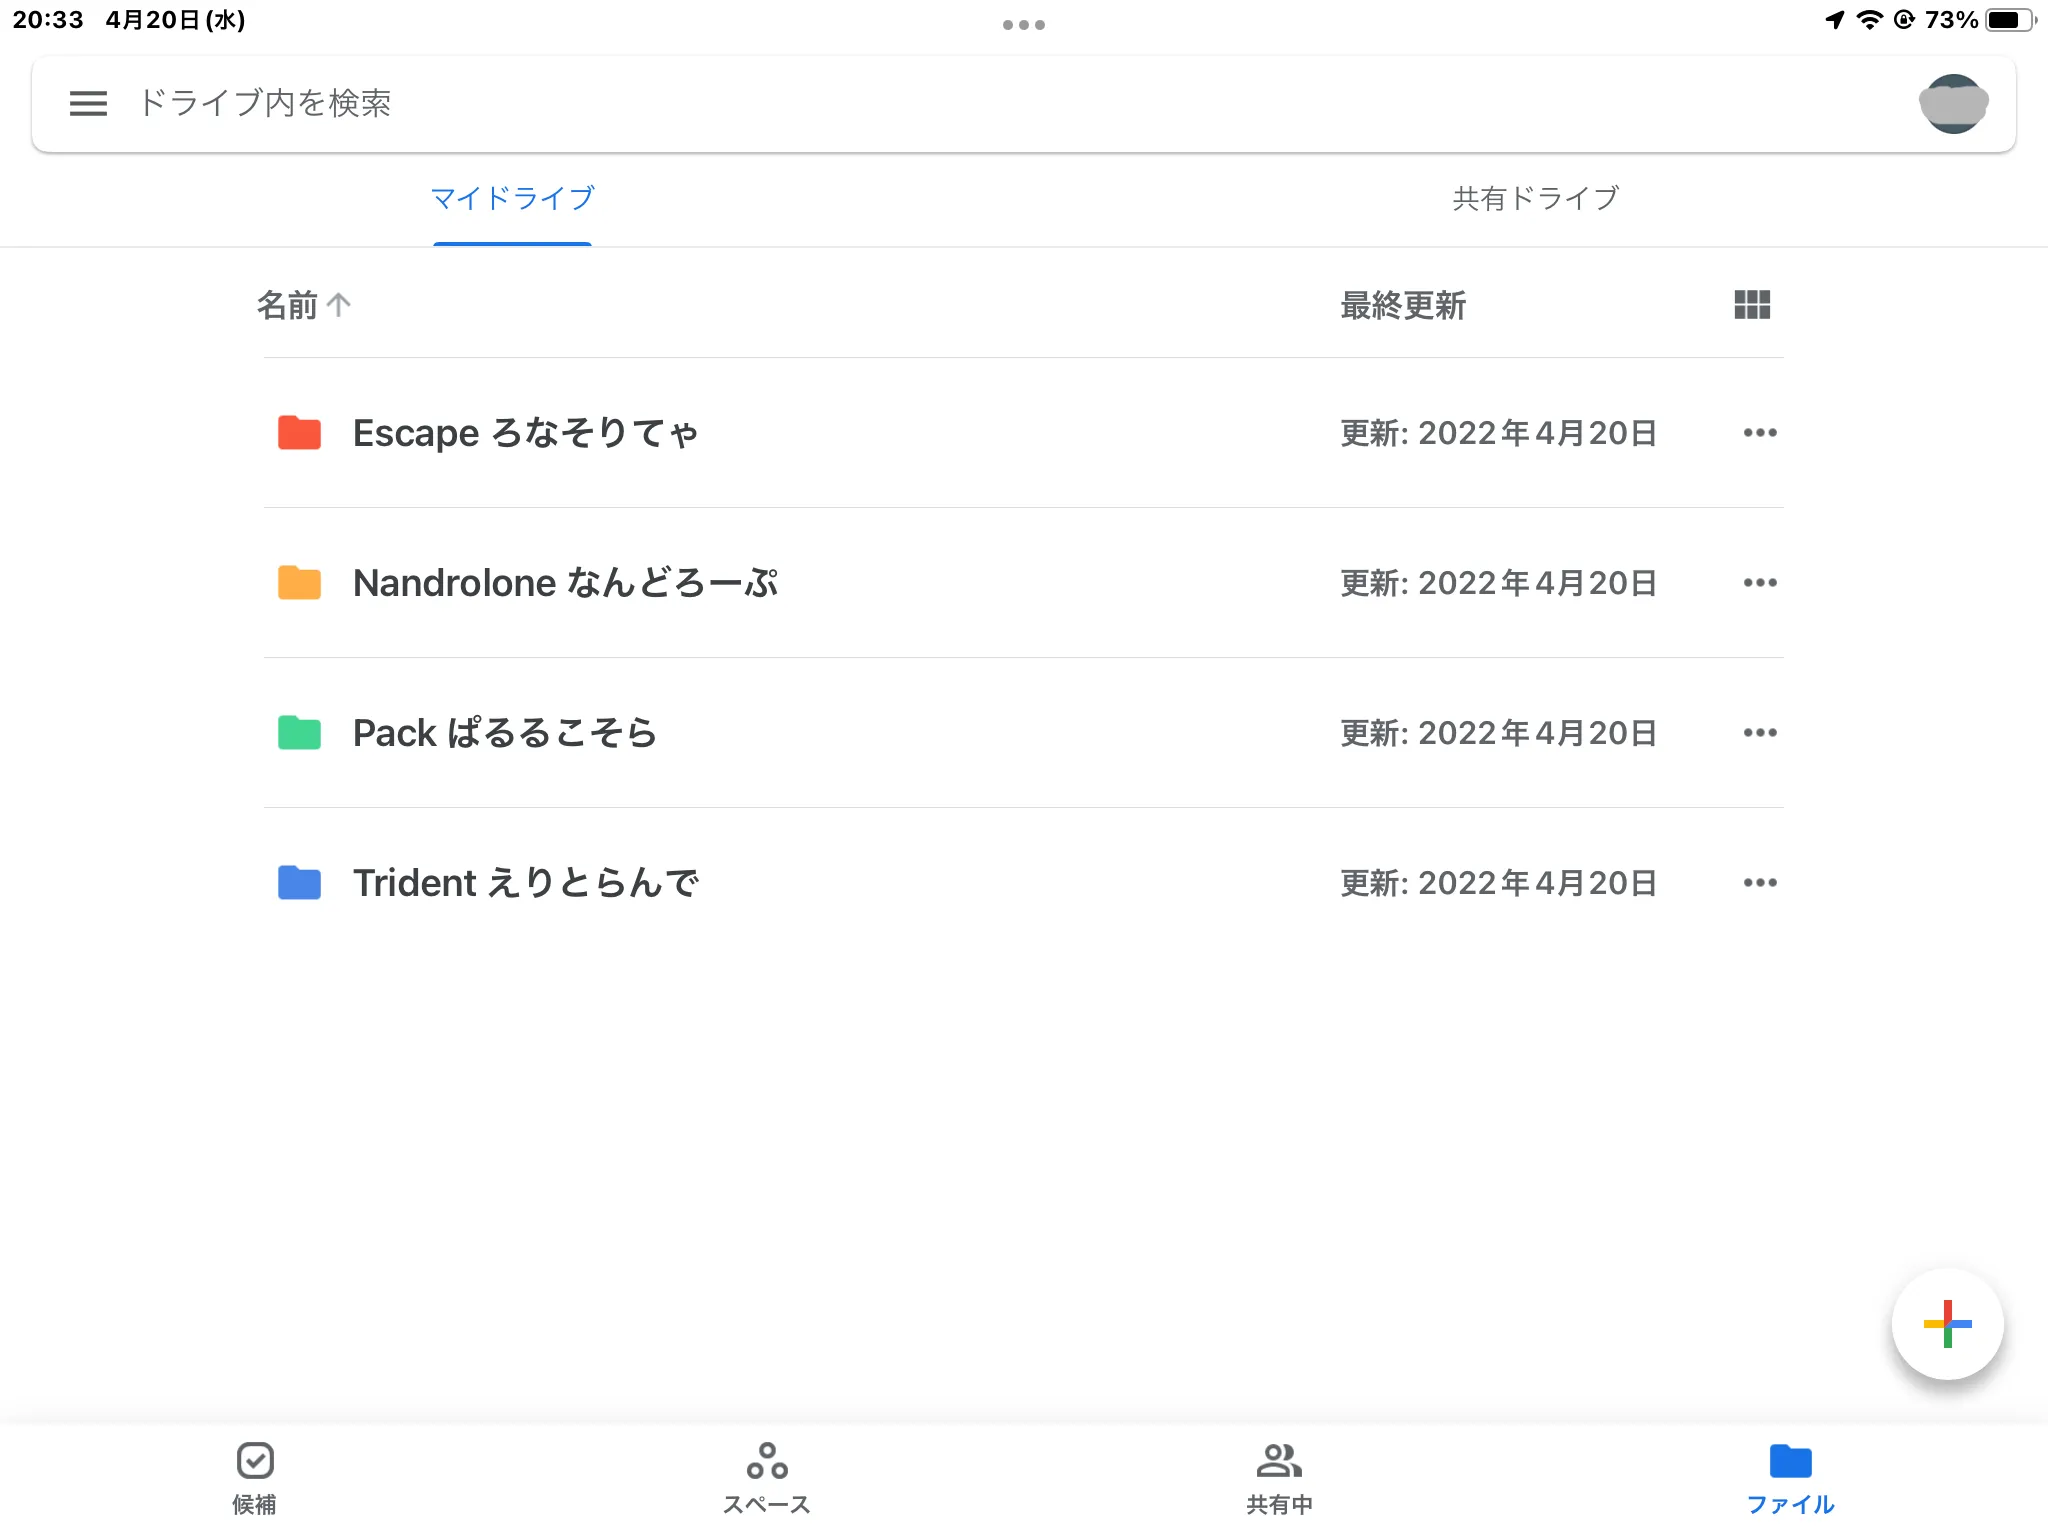The height and width of the screenshot is (1536, 2048).
Task: Open more options for Pack folder
Action: (x=1760, y=733)
